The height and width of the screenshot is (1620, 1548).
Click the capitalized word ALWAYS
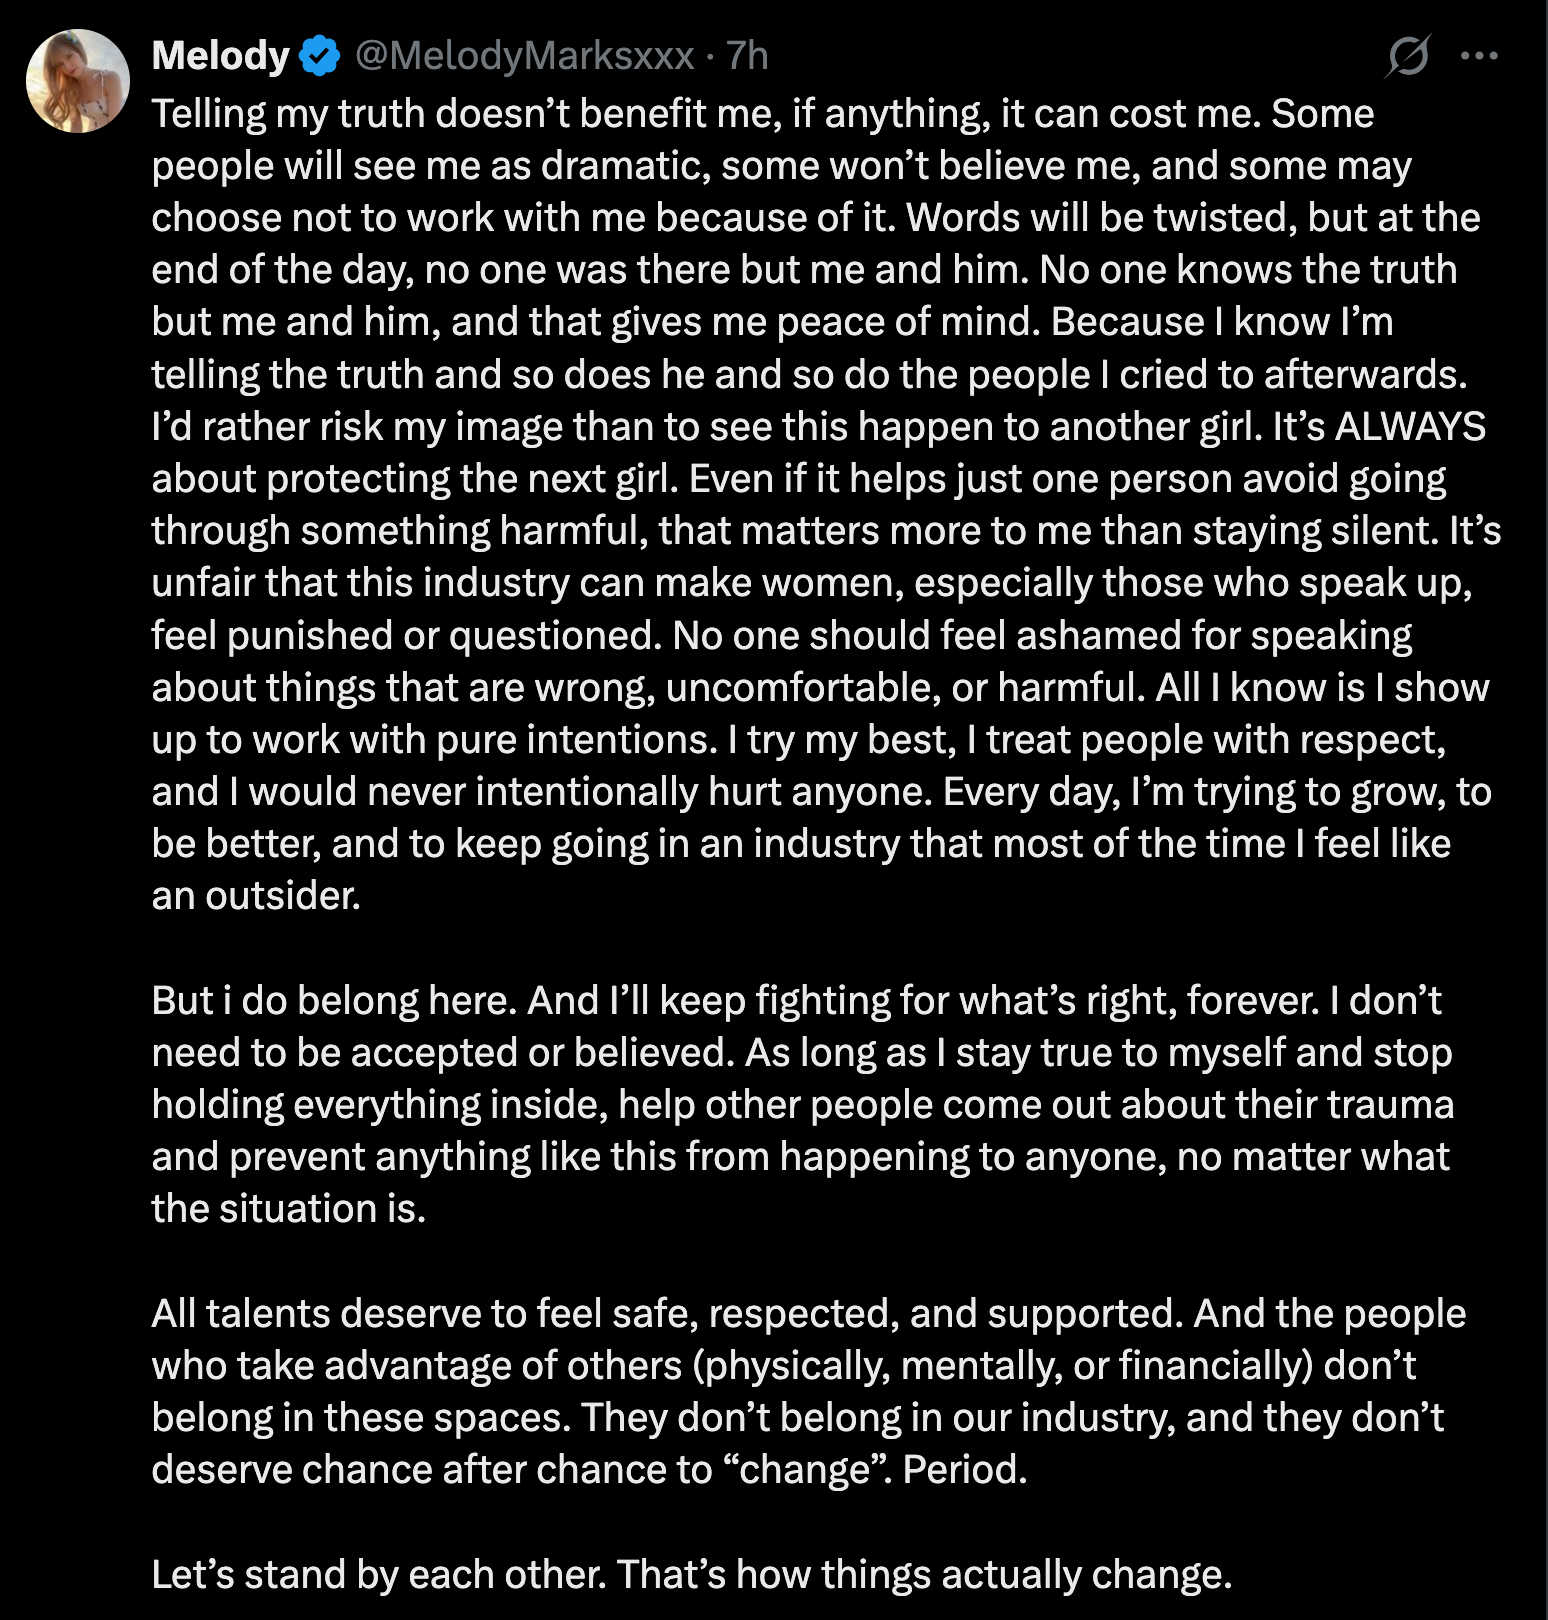[x=1410, y=427]
